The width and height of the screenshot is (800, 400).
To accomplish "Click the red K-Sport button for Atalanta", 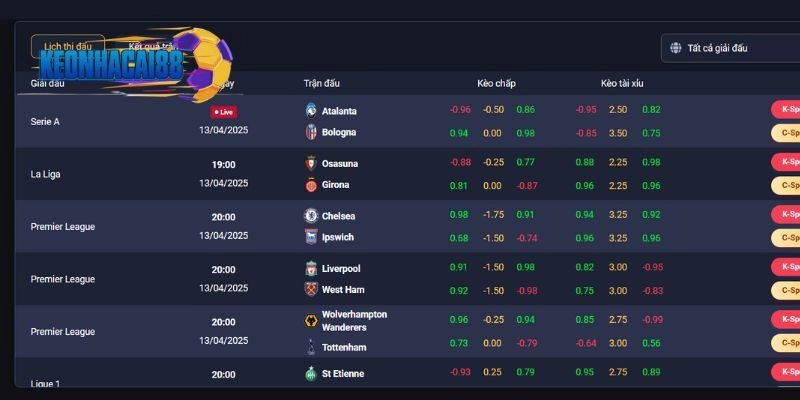I will [x=786, y=109].
